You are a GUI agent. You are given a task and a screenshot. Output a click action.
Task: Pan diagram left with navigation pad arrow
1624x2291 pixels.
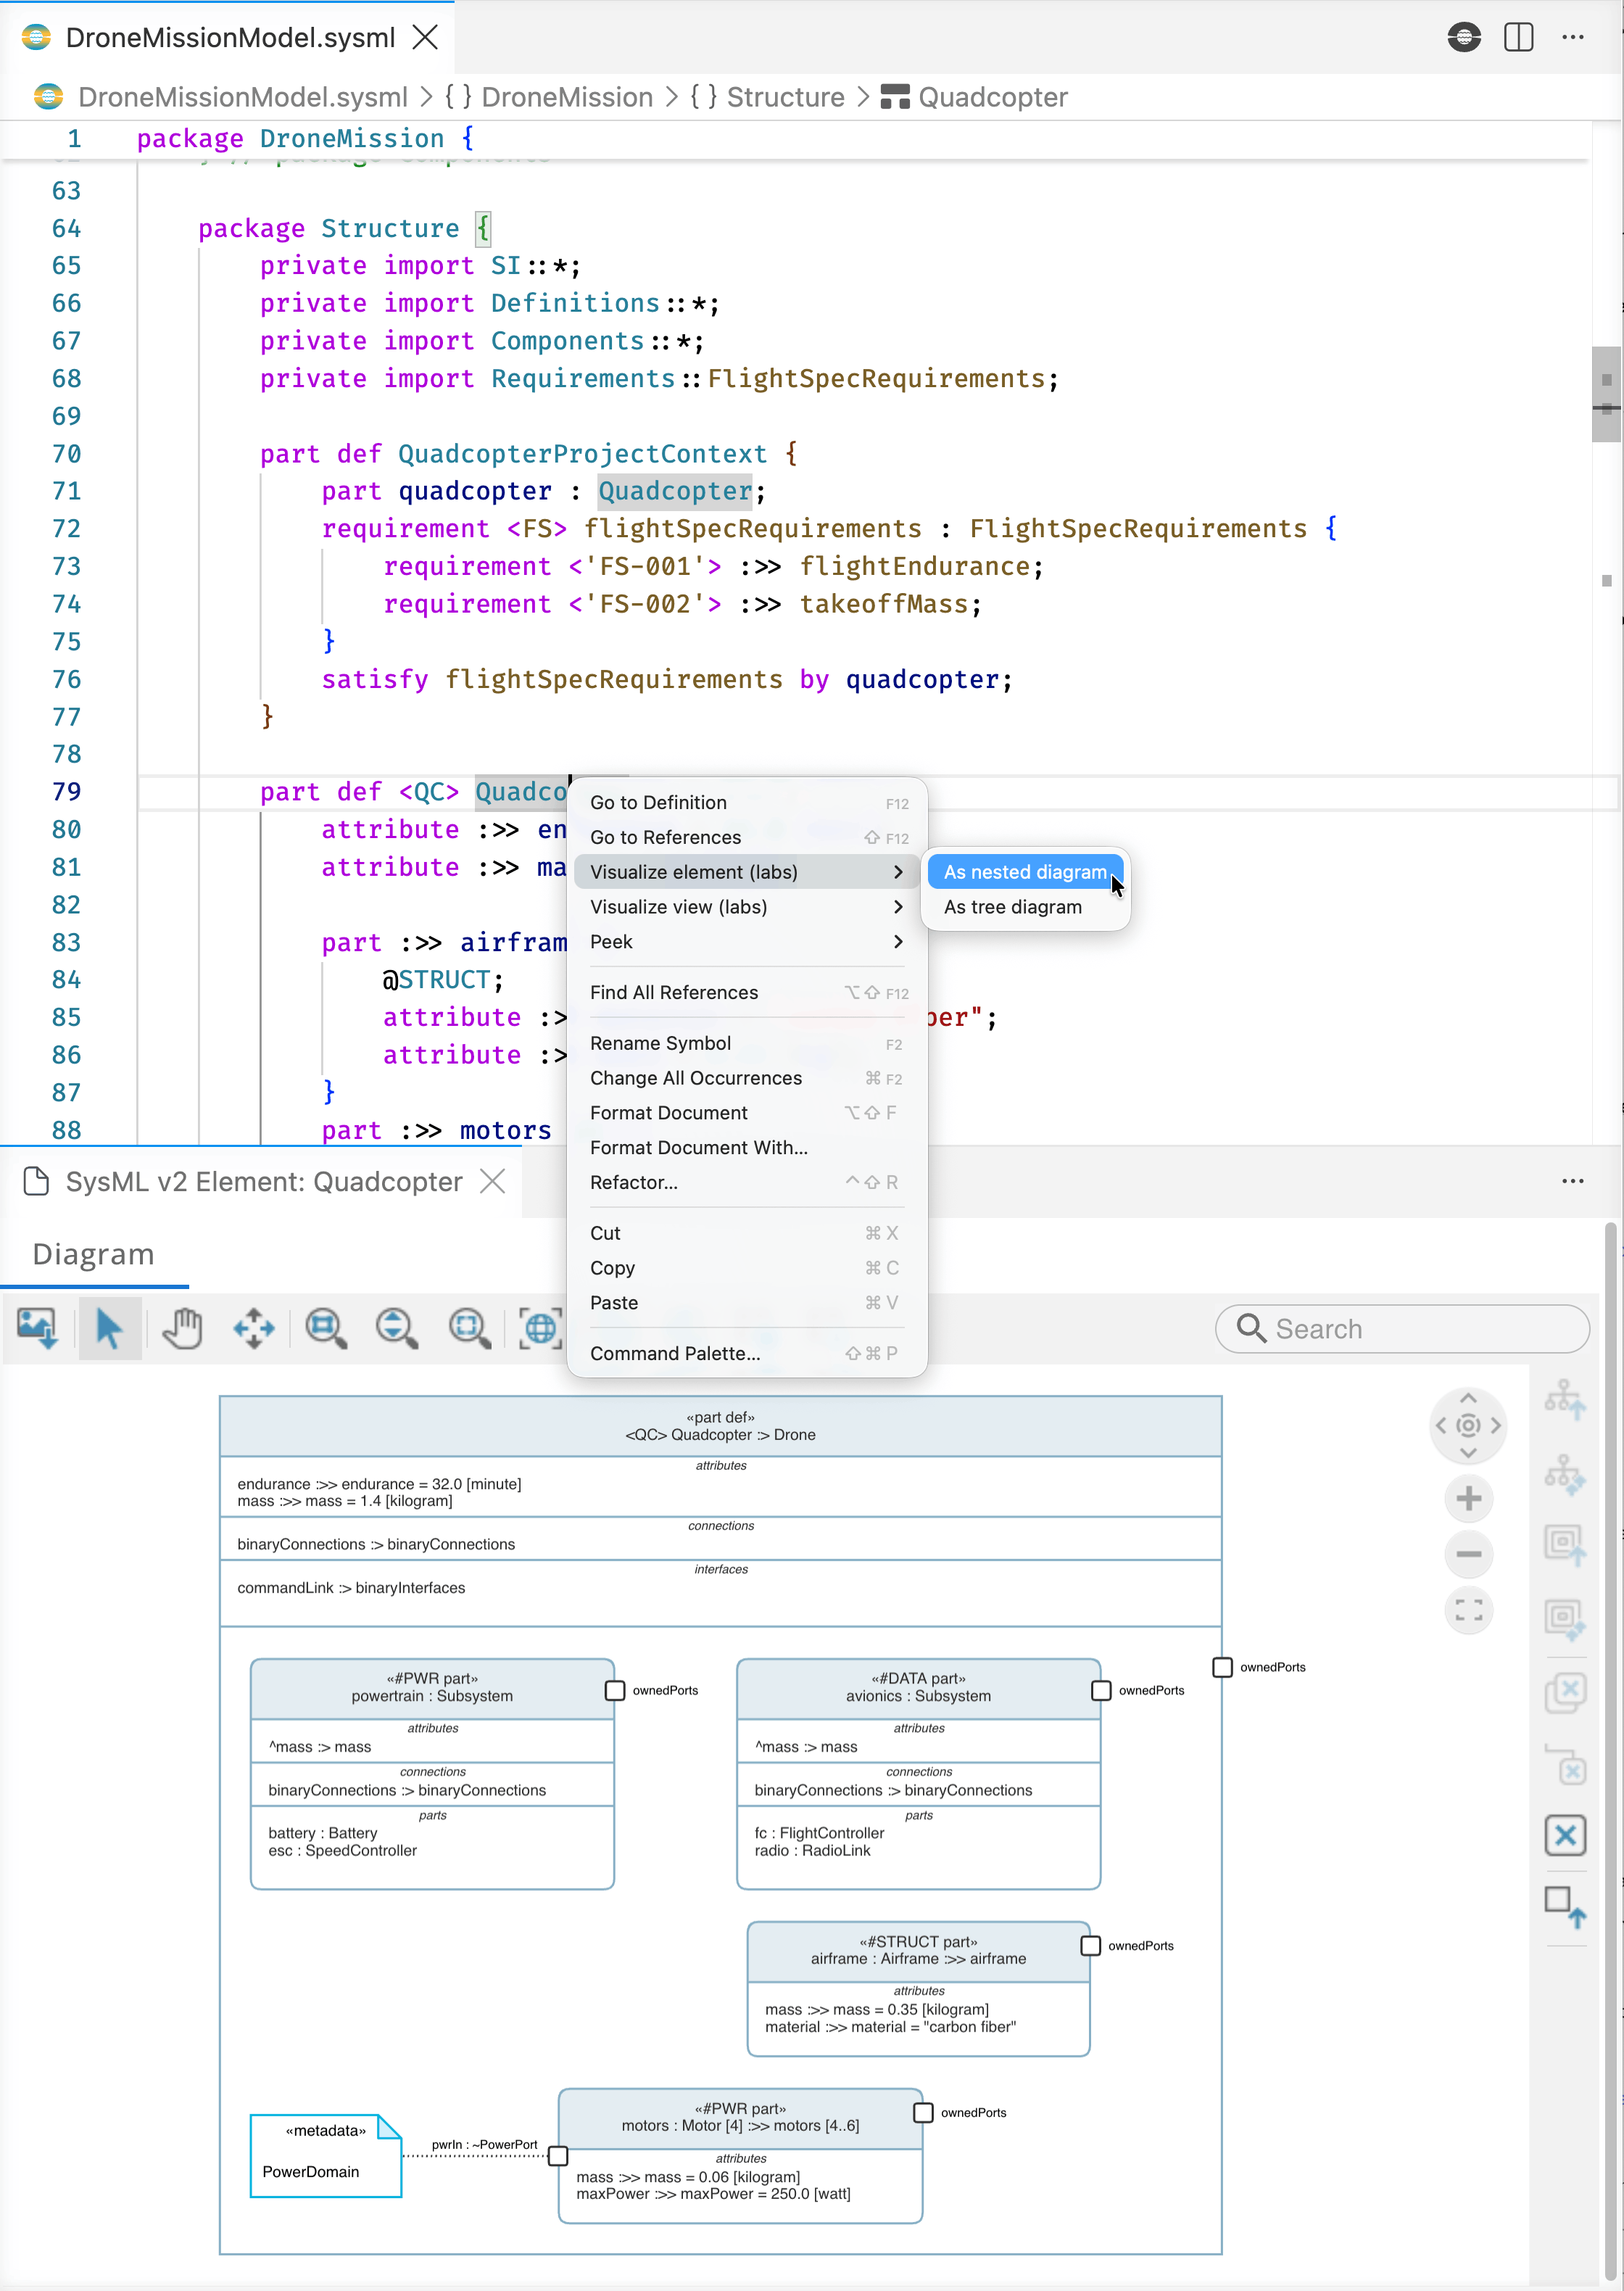coord(1441,1426)
